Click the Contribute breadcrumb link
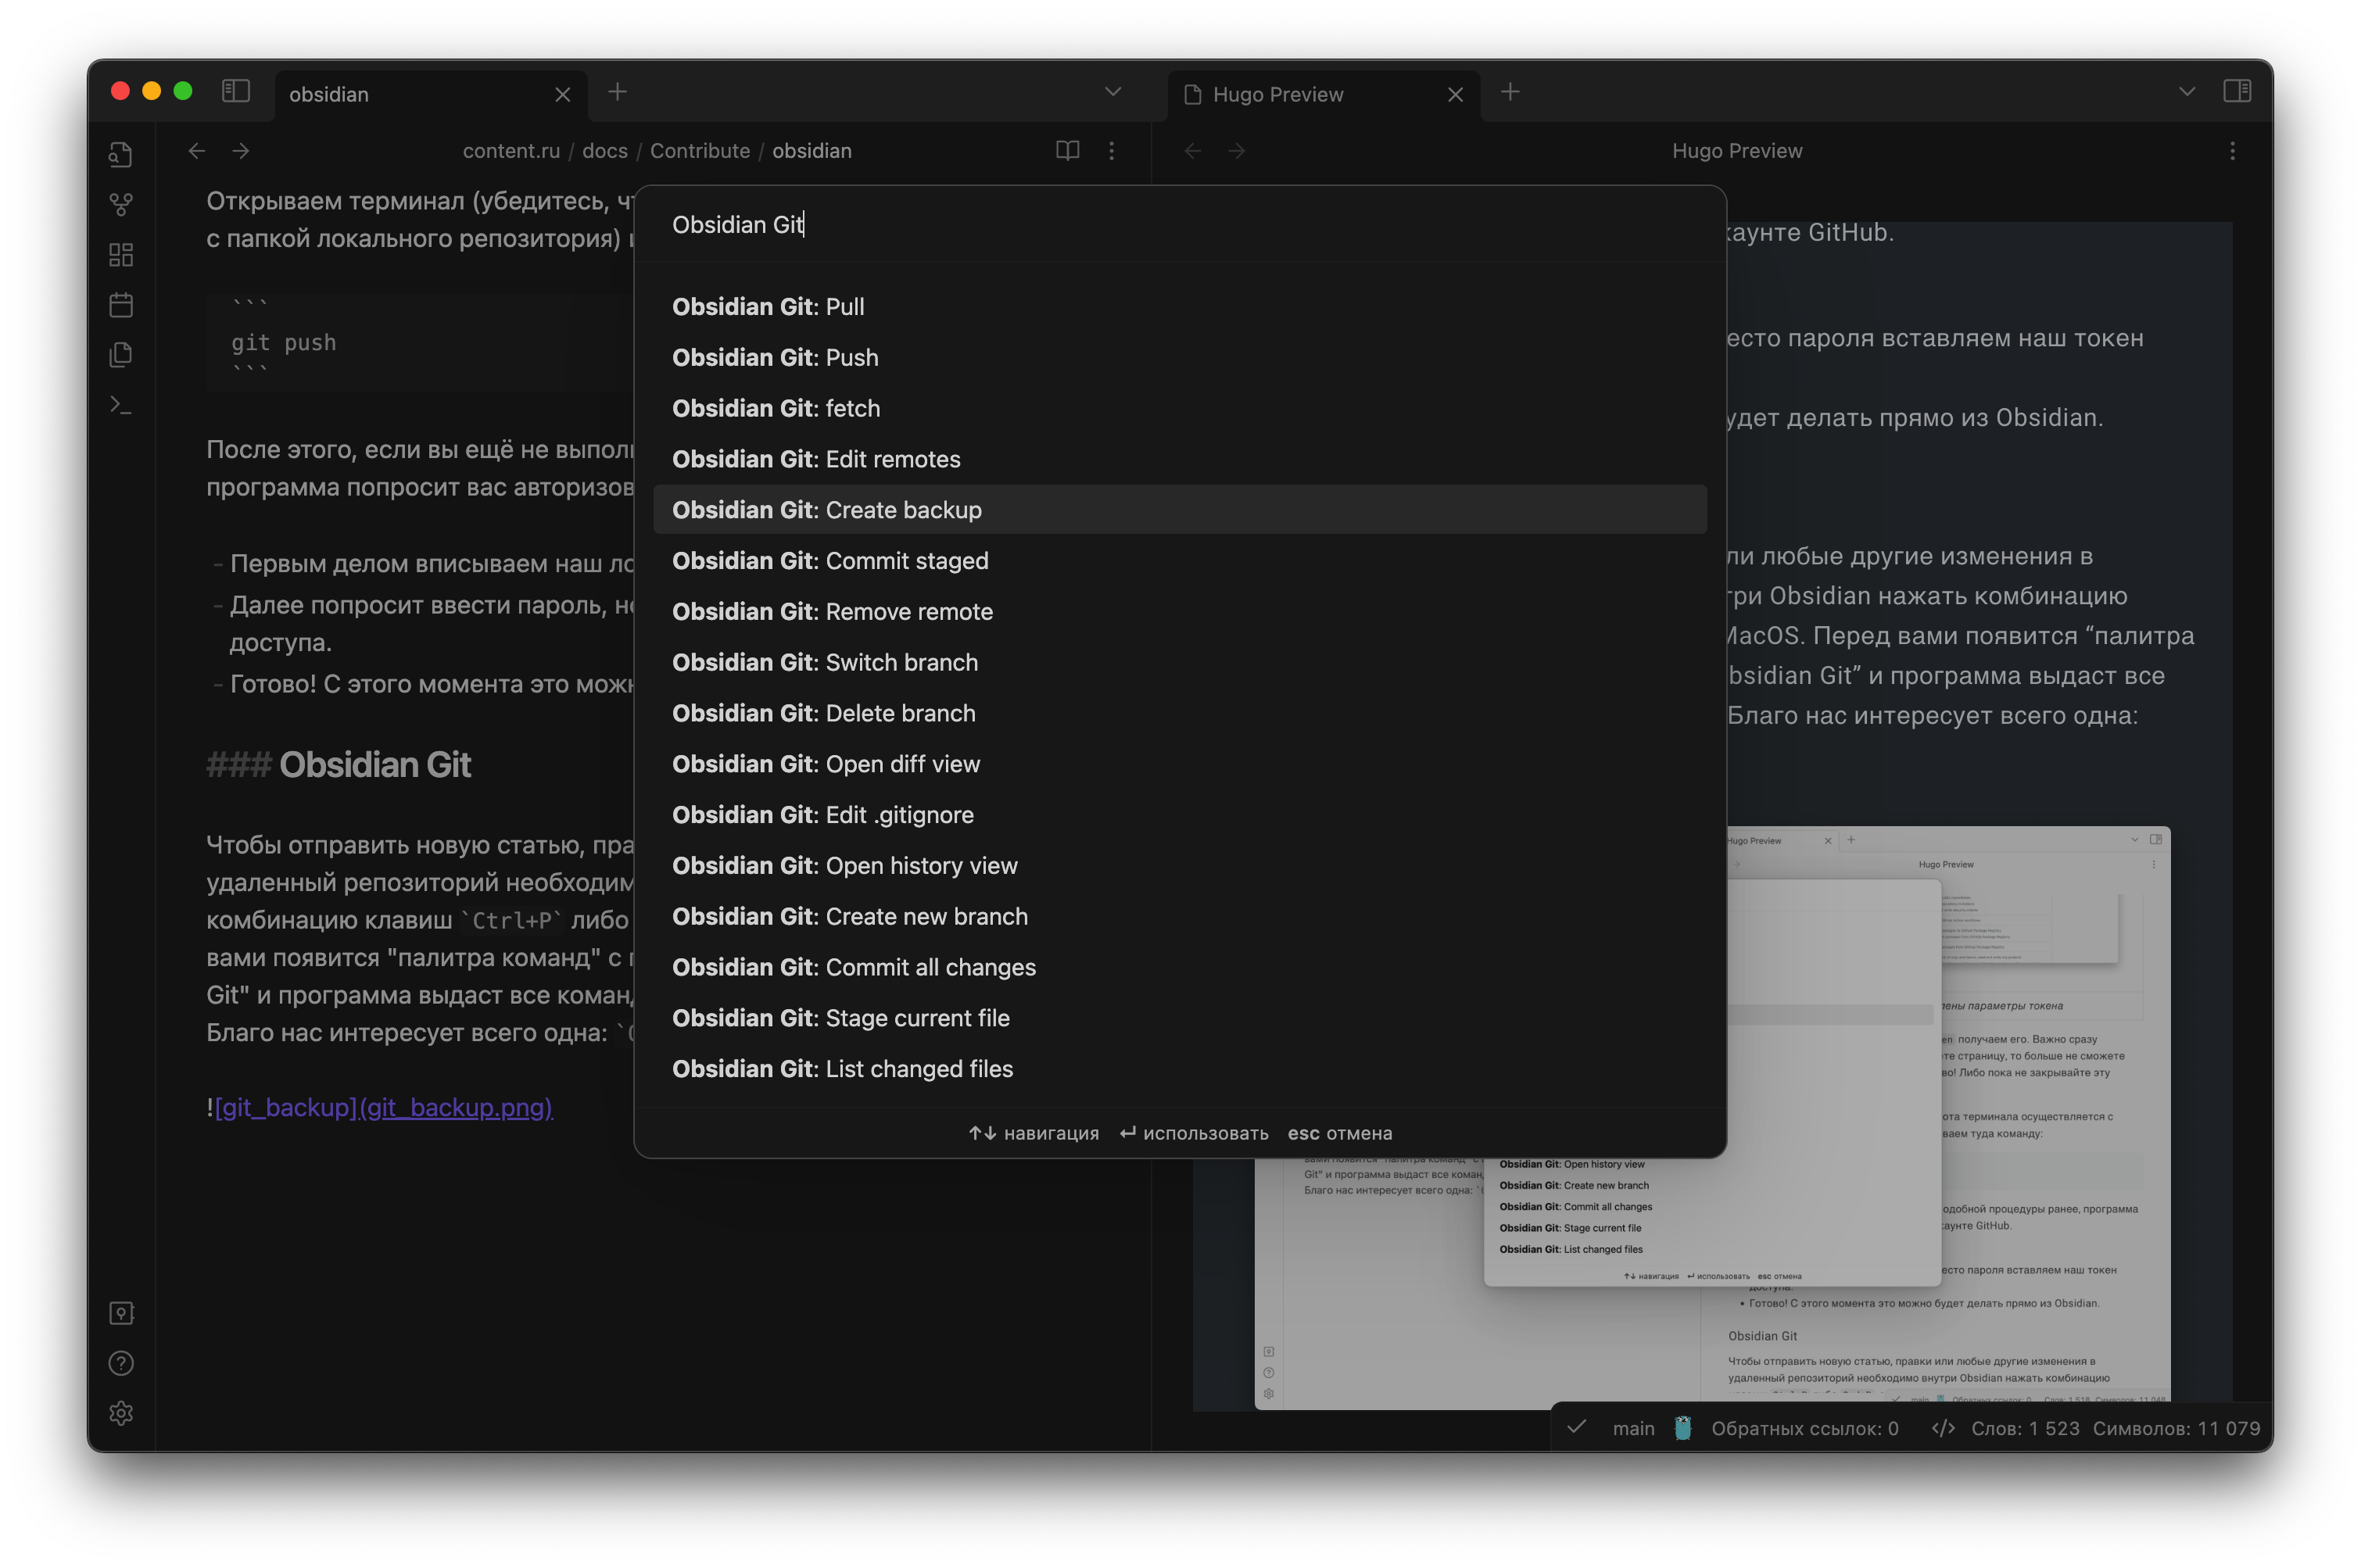2361x1568 pixels. (x=699, y=150)
